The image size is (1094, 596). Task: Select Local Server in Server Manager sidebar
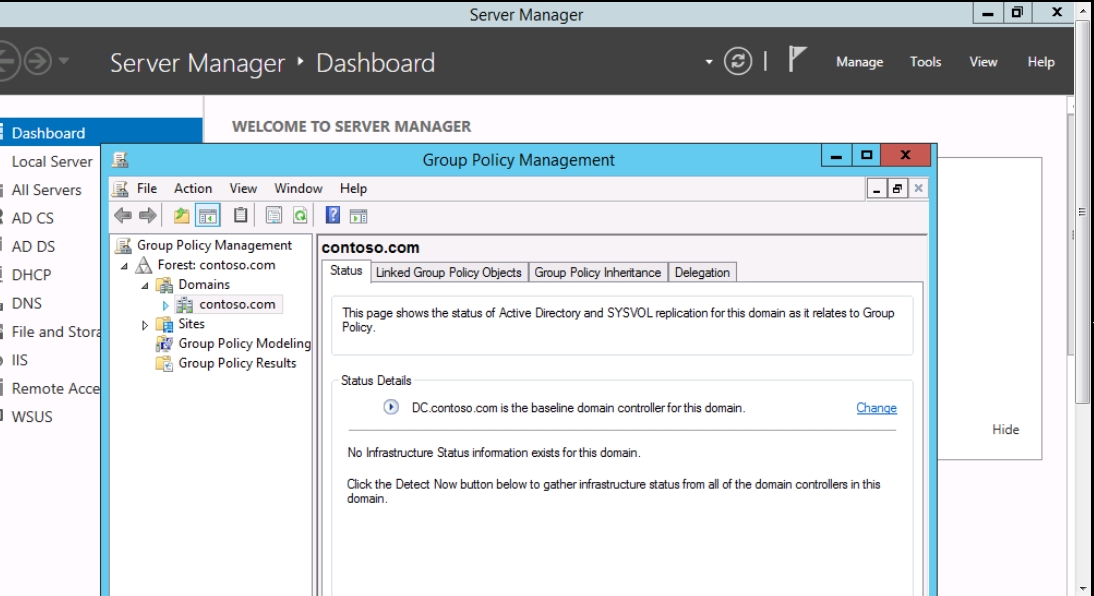[x=50, y=161]
